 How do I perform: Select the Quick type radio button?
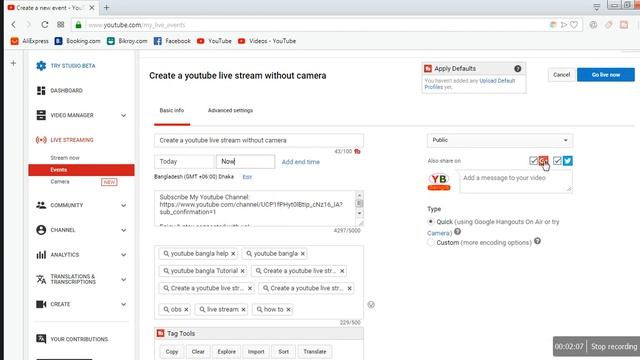tap(431, 222)
